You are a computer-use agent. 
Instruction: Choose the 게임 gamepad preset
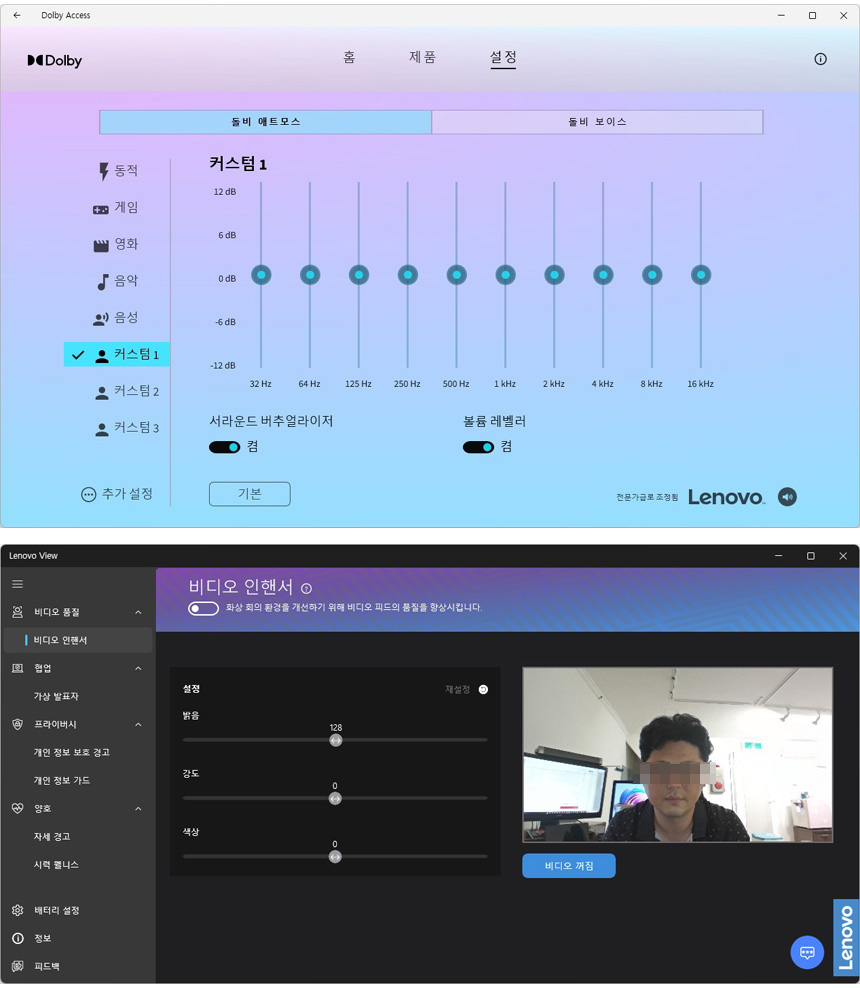[116, 207]
